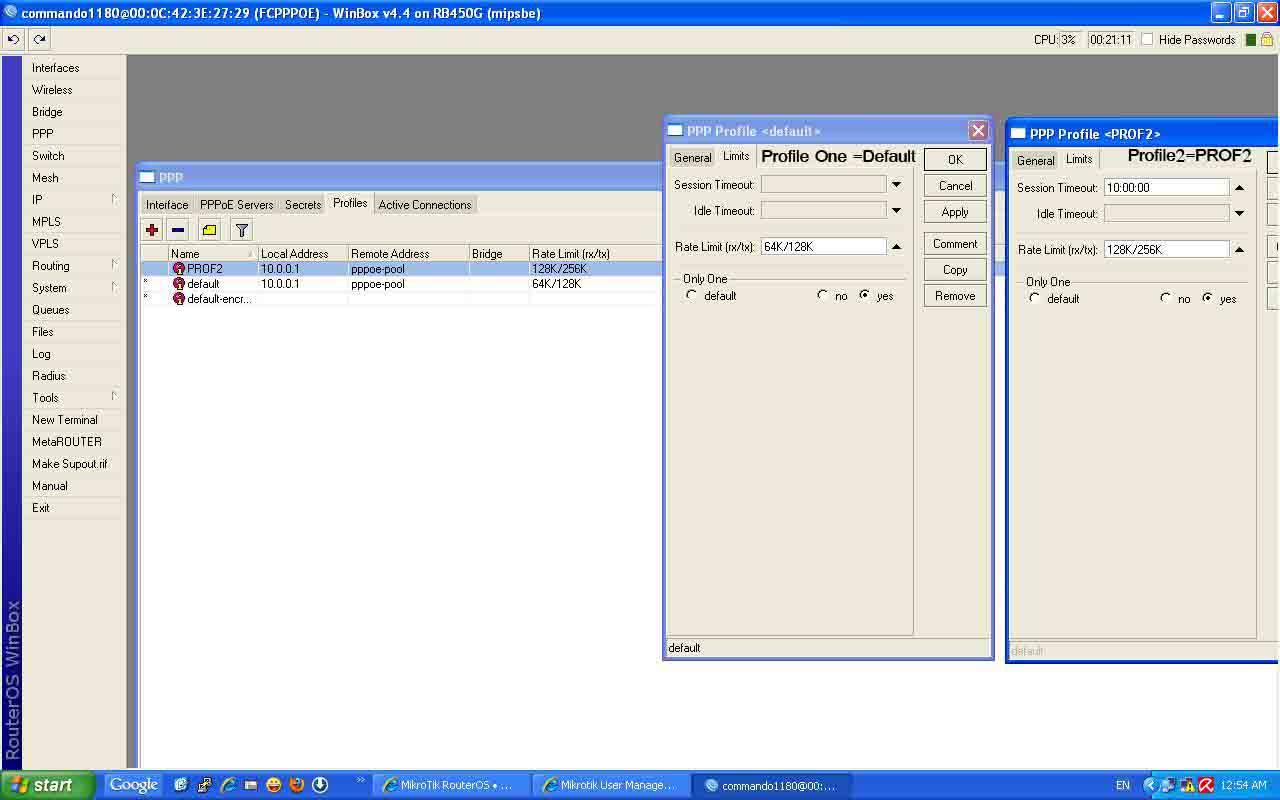Open the filter funnel in PPP window
Screen dimensions: 1280x800
click(242, 230)
